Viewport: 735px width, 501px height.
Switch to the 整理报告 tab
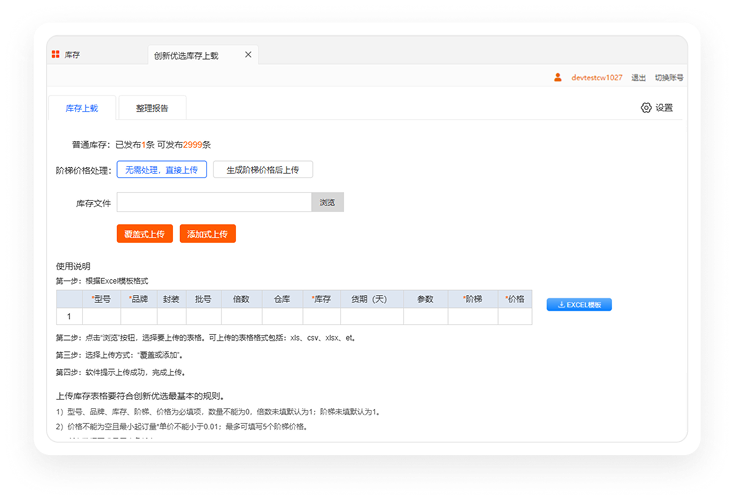tap(152, 108)
